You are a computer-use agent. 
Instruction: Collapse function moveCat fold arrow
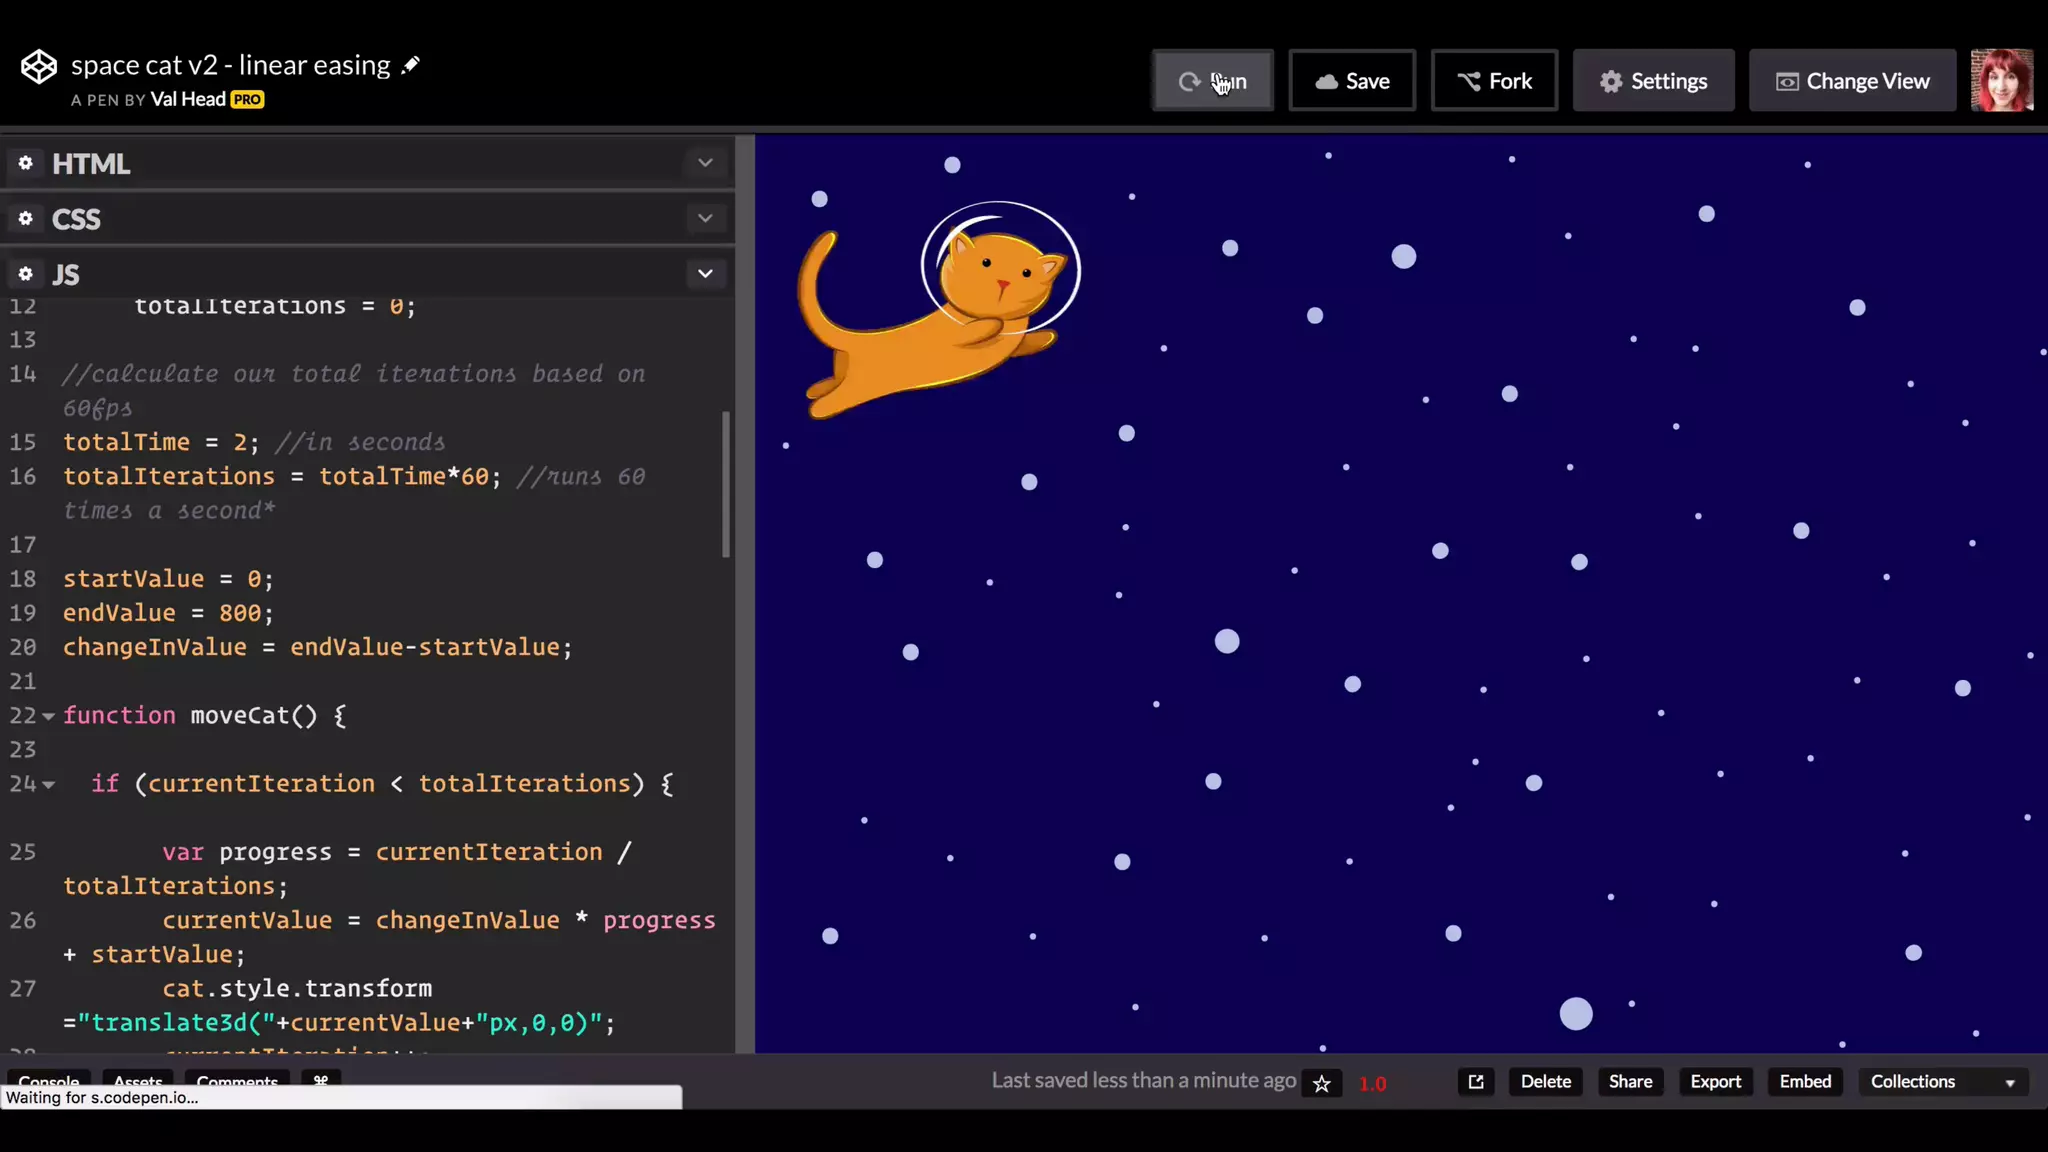click(48, 716)
